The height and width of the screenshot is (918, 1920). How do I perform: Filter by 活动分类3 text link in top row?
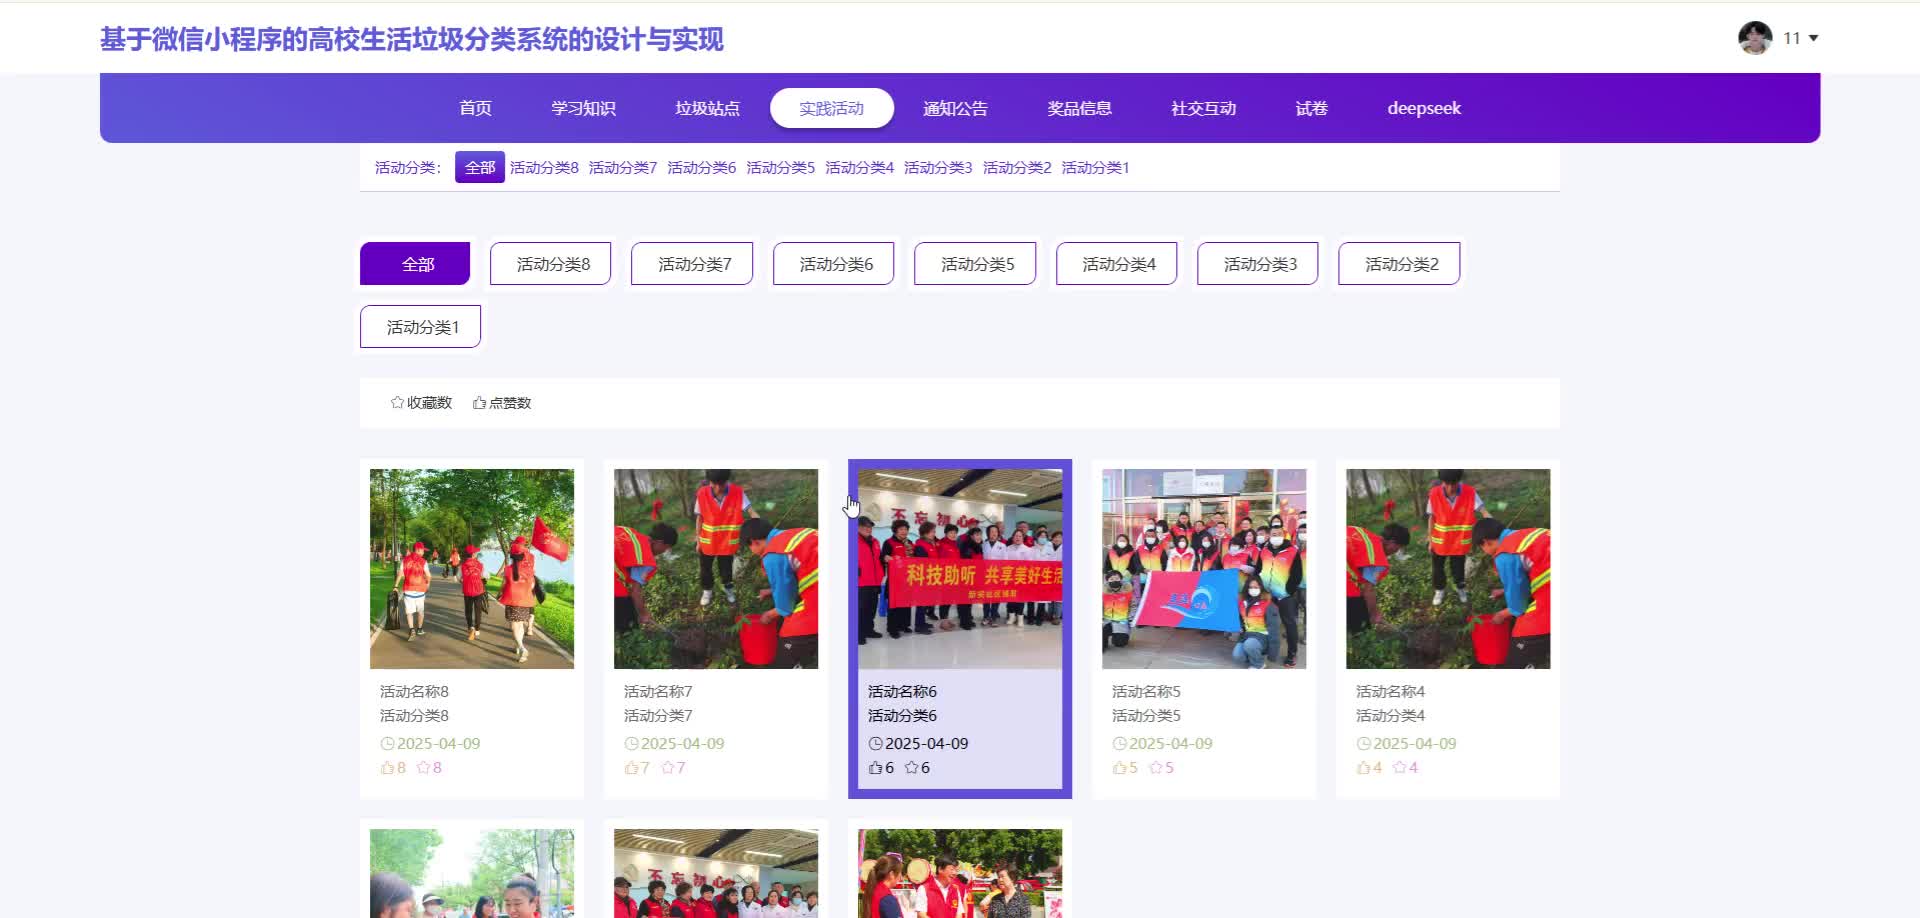[938, 167]
